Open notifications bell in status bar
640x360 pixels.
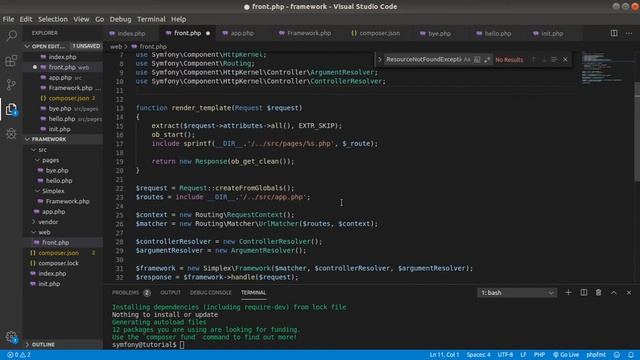(x=631, y=355)
